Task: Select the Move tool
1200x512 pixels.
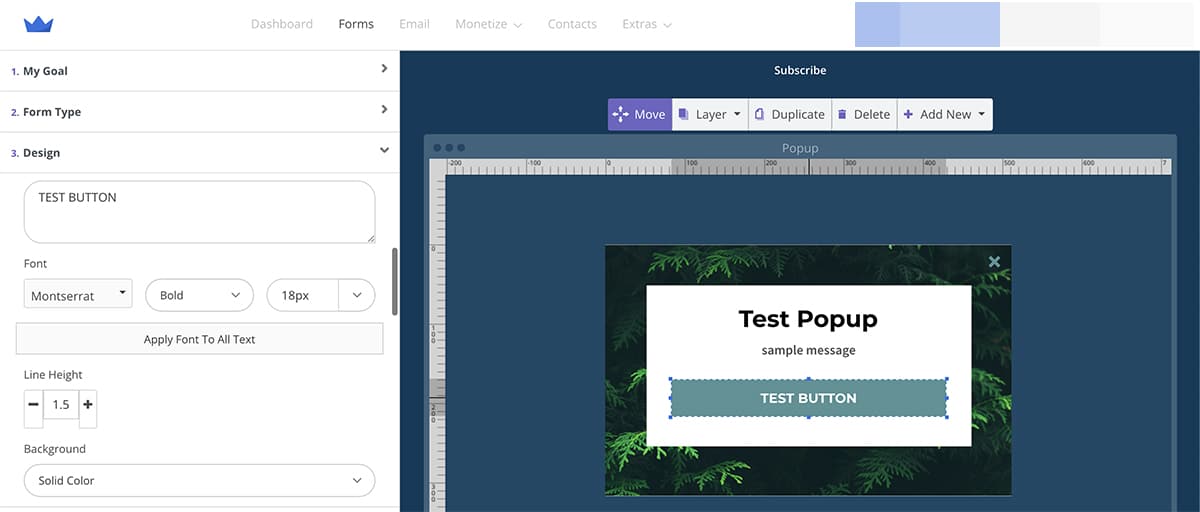Action: (639, 114)
